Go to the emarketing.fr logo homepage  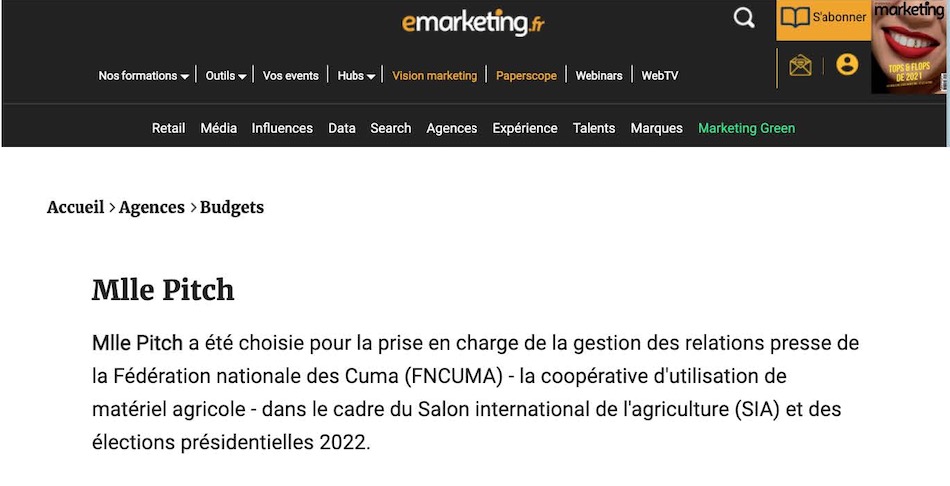[x=473, y=22]
